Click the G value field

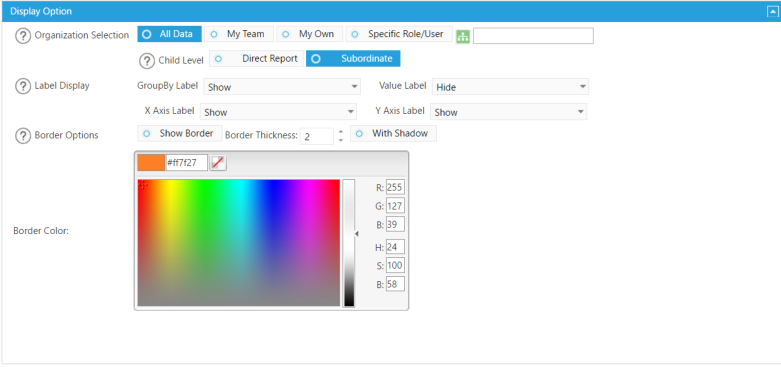tap(395, 206)
